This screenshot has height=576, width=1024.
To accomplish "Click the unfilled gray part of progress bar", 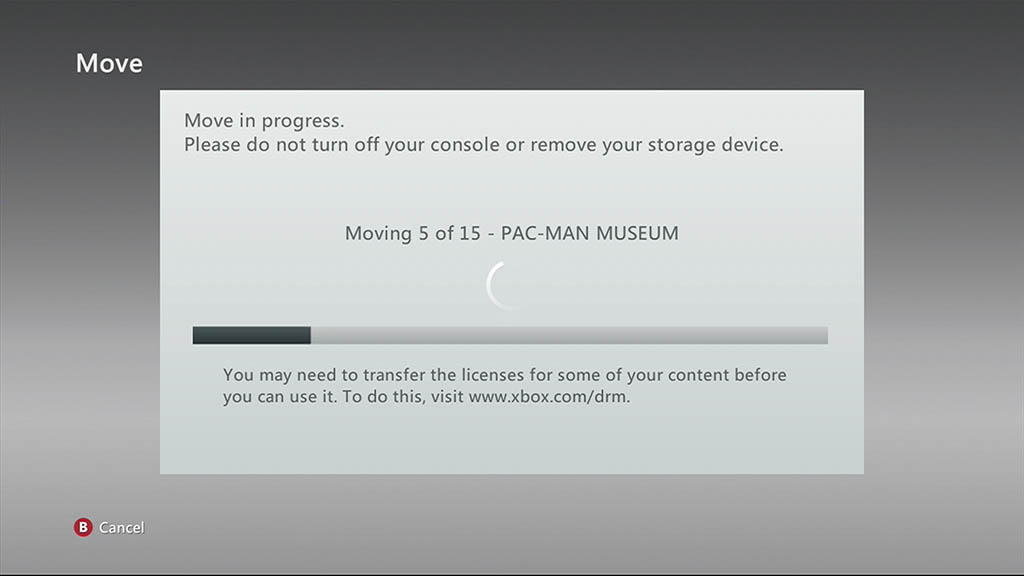I will point(569,335).
